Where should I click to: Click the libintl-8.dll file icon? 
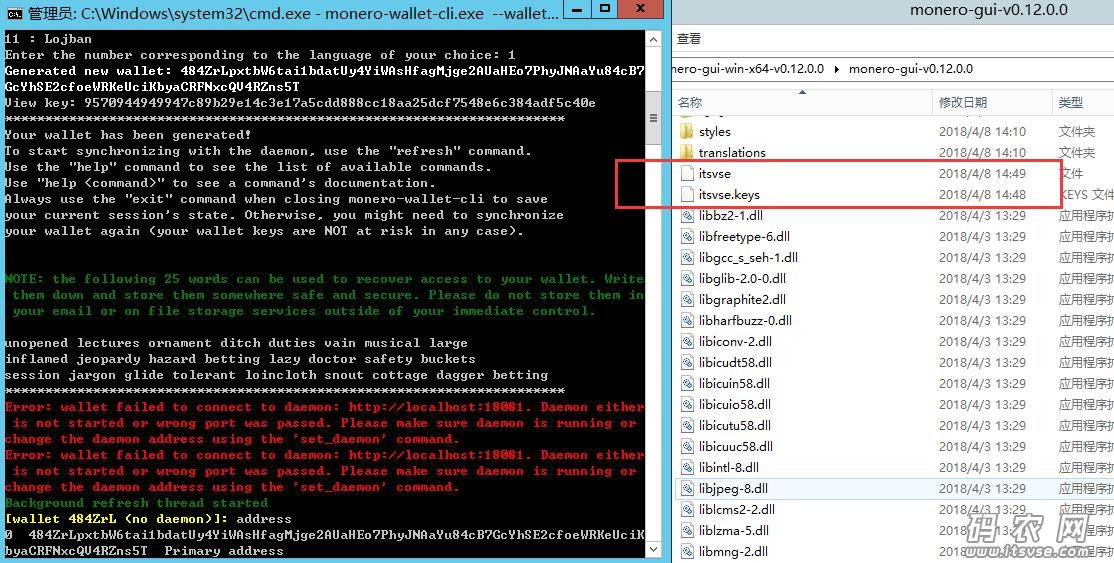686,467
